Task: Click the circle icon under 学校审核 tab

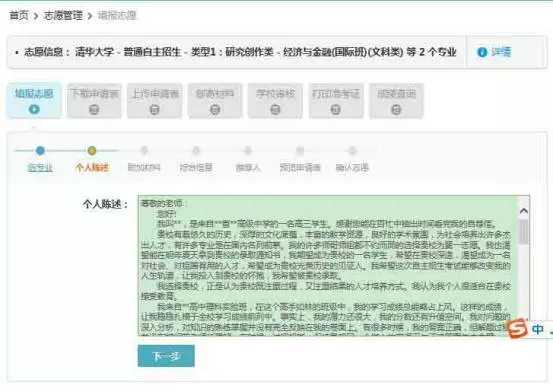Action: pyautogui.click(x=275, y=110)
